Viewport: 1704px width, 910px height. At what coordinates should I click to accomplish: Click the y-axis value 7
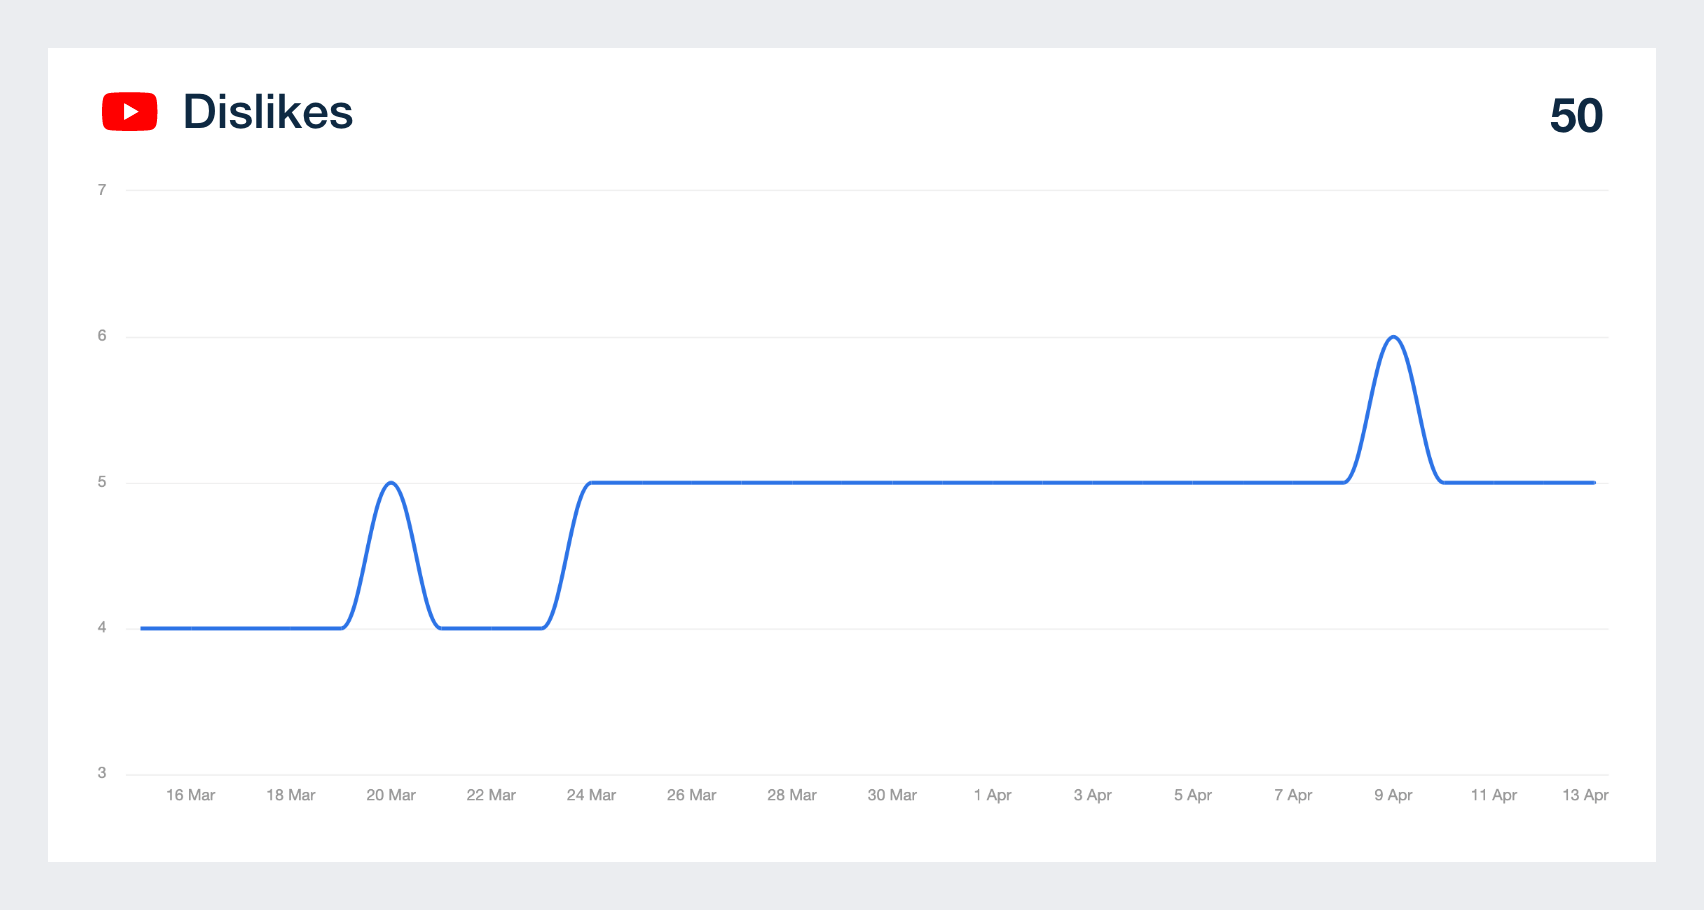[102, 190]
